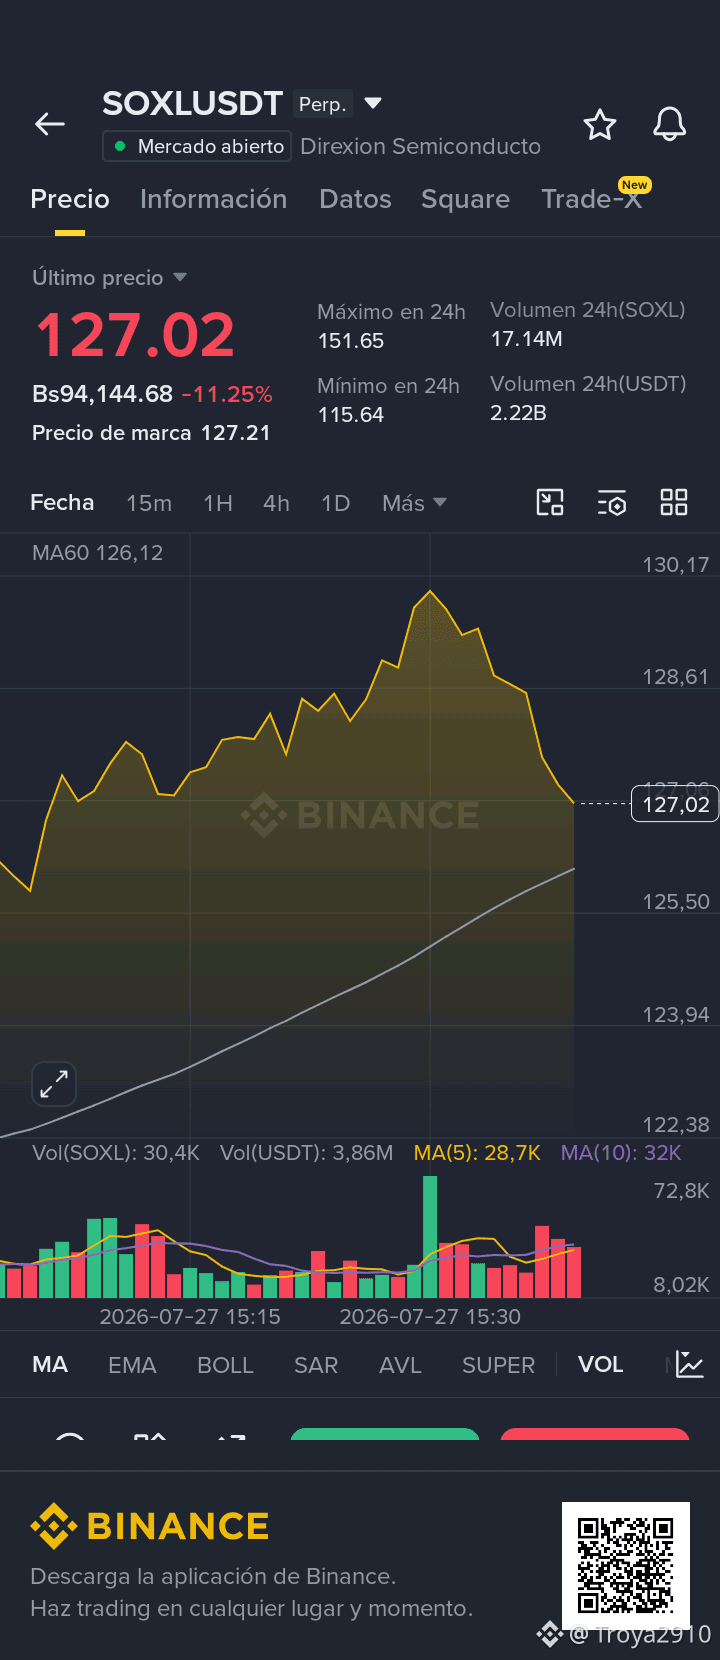This screenshot has height=1660, width=720.
Task: Expand chart to fullscreen
Action: coord(54,1084)
